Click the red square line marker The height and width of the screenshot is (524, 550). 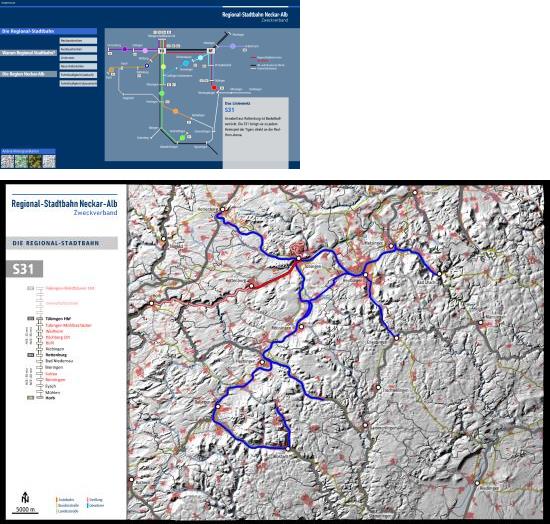coord(214,87)
